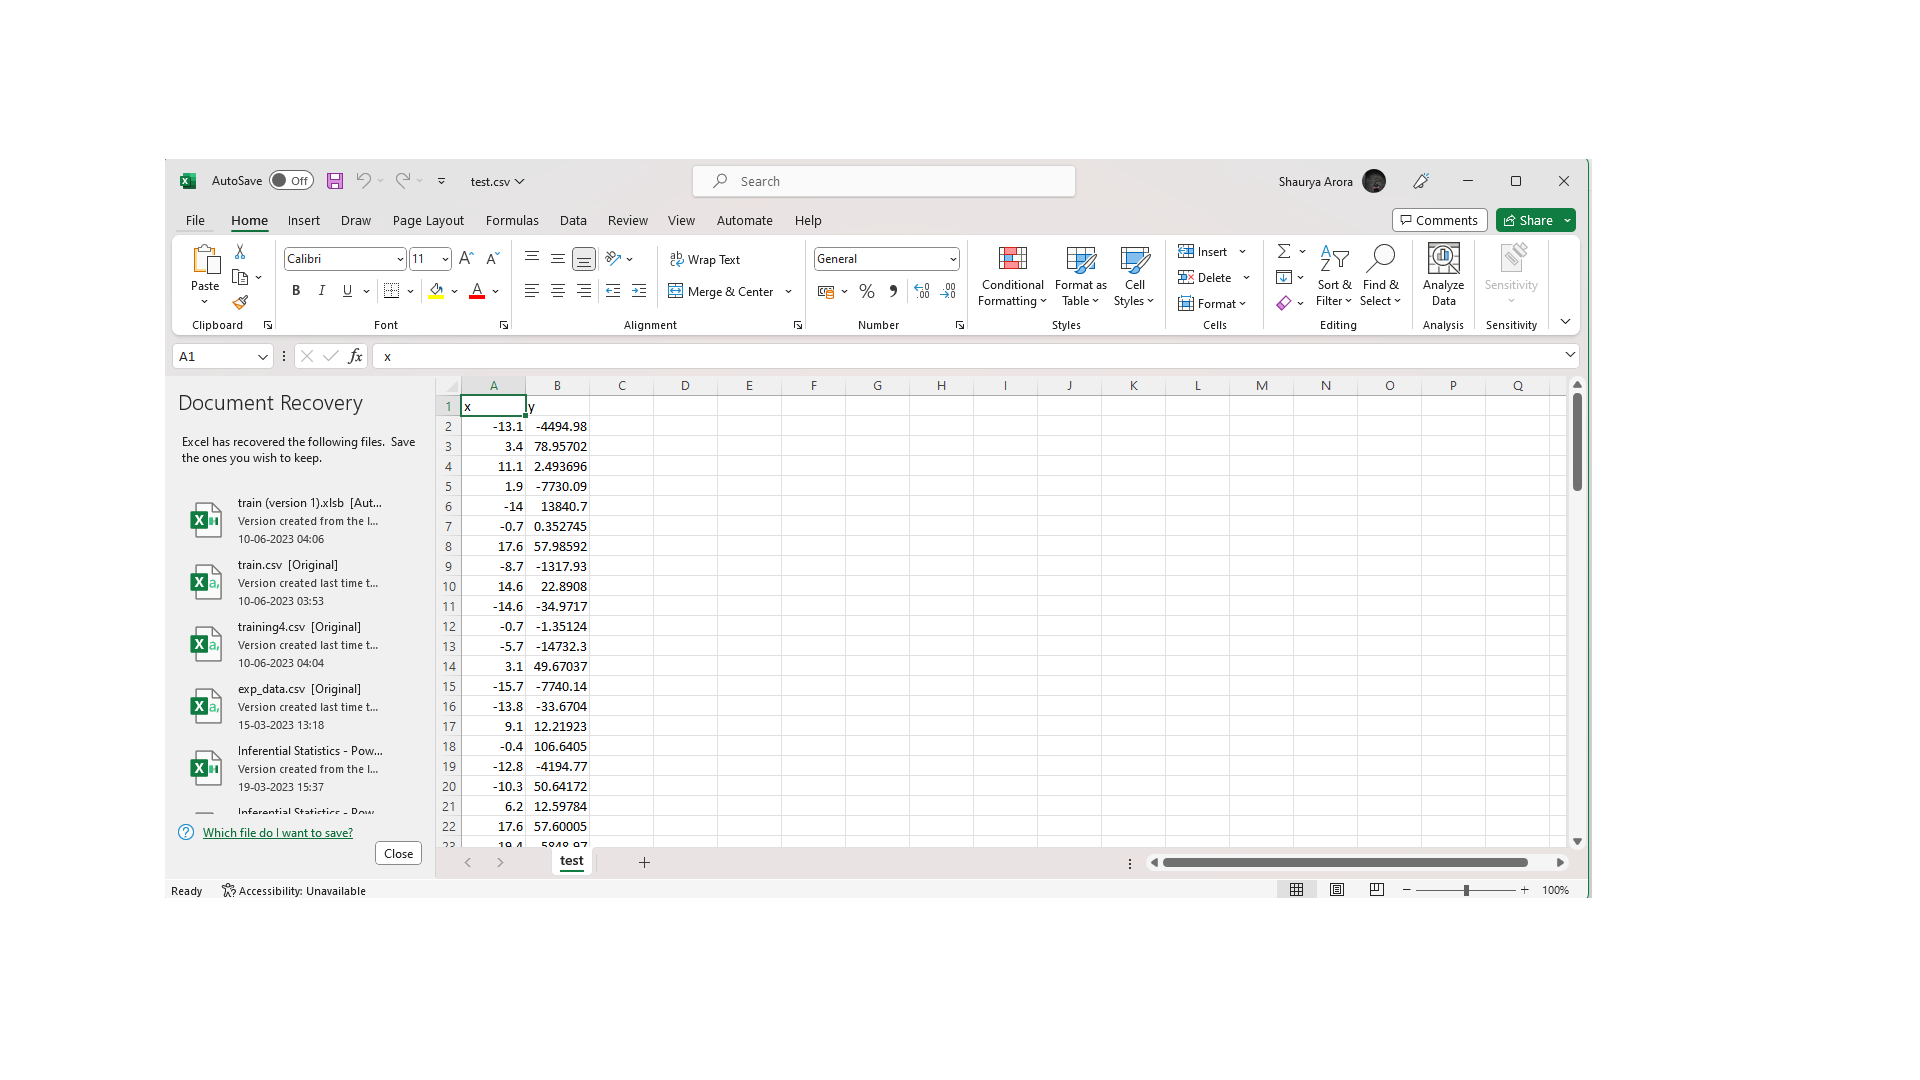Click the Save icon in title bar
1920x1080 pixels.
(x=335, y=181)
